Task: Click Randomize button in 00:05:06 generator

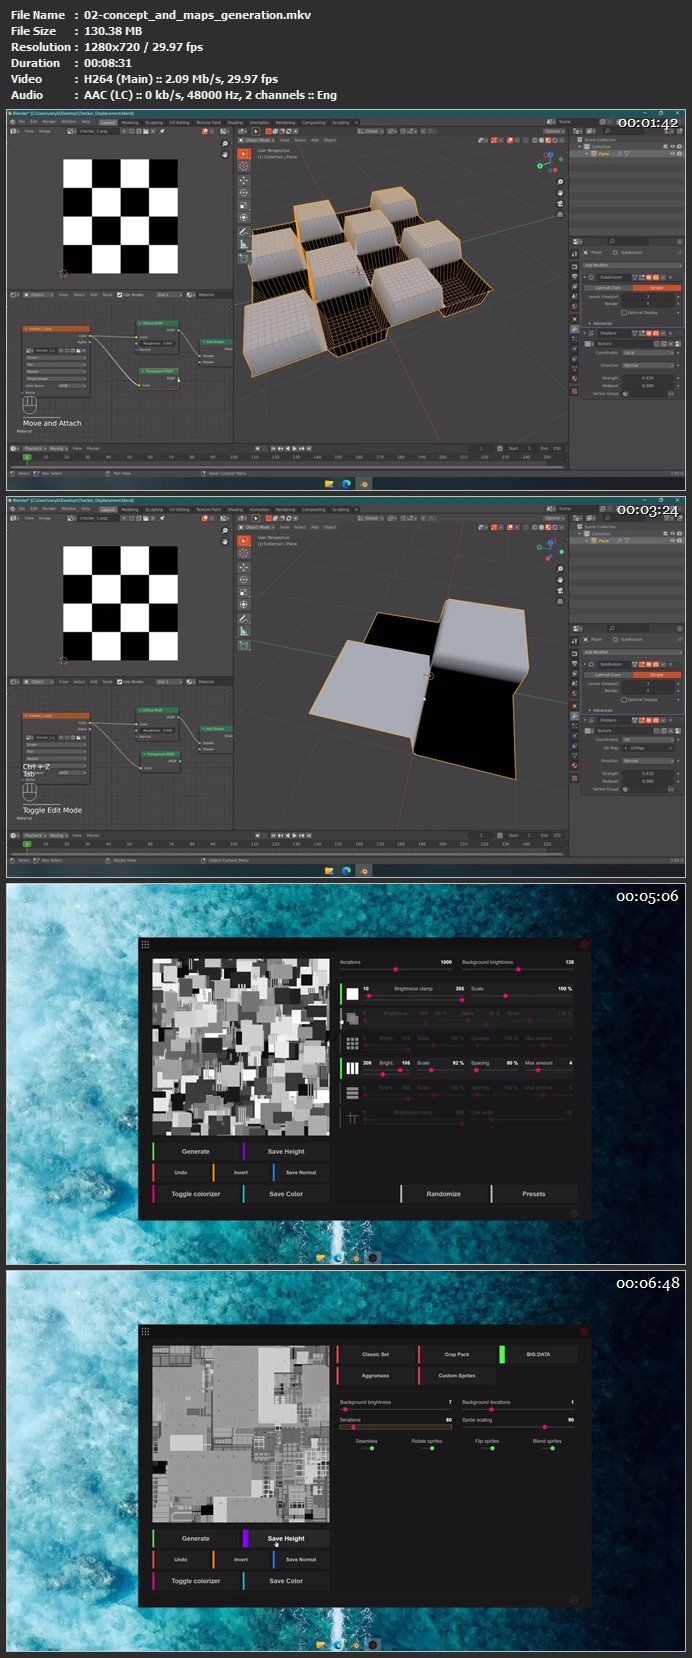Action: (443, 1193)
